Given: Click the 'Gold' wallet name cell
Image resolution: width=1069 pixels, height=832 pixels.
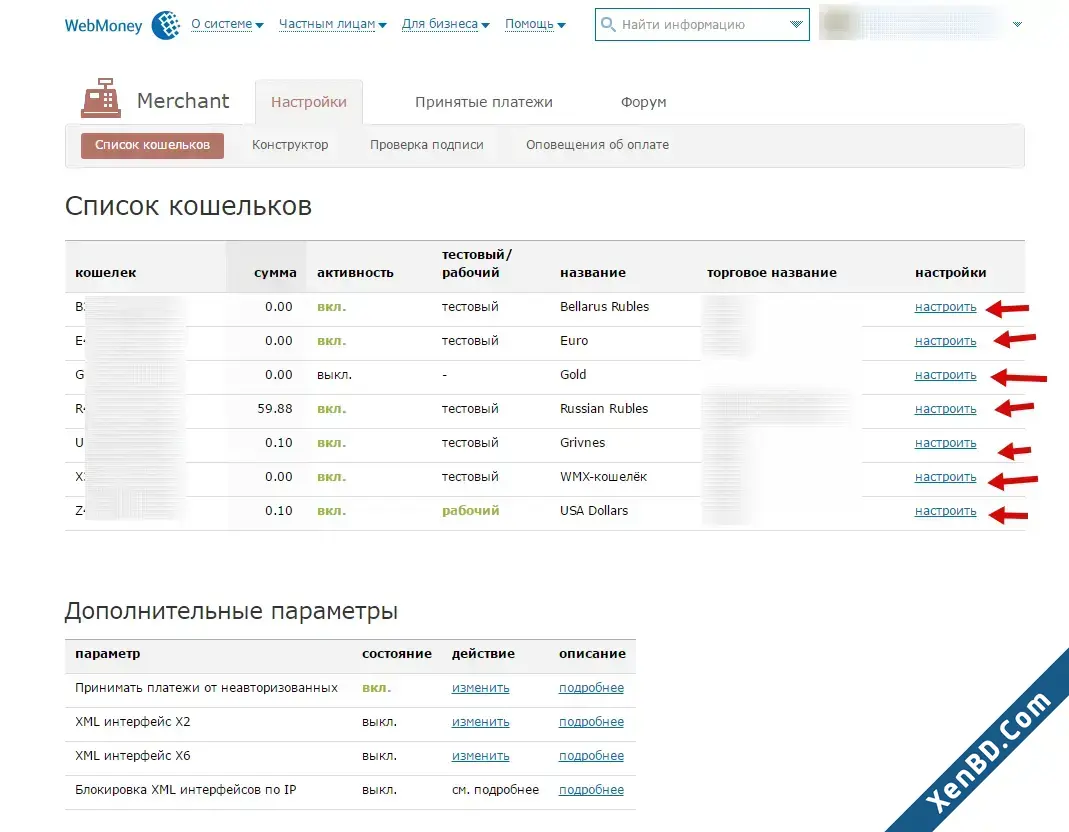Looking at the screenshot, I should pos(573,375).
